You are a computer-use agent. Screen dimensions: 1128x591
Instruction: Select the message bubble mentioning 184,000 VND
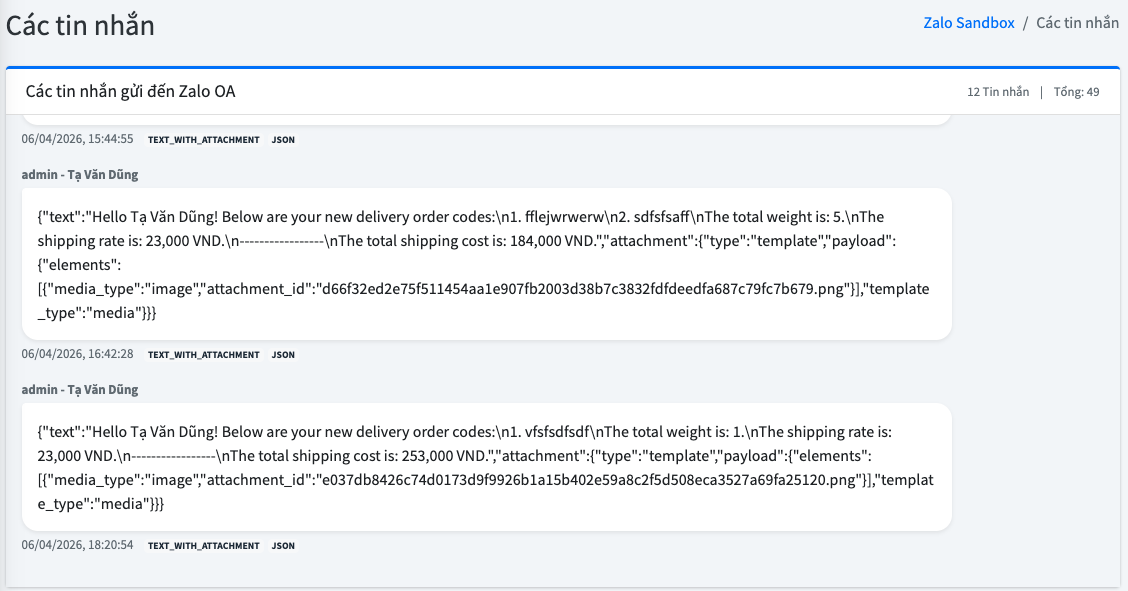[x=486, y=264]
